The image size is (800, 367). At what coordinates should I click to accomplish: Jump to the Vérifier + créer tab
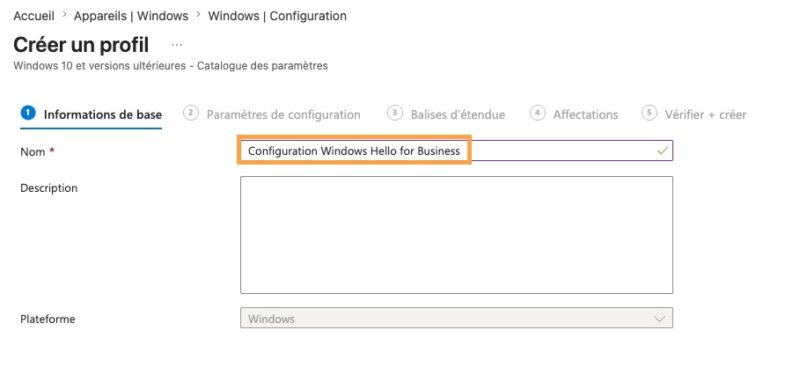(705, 114)
